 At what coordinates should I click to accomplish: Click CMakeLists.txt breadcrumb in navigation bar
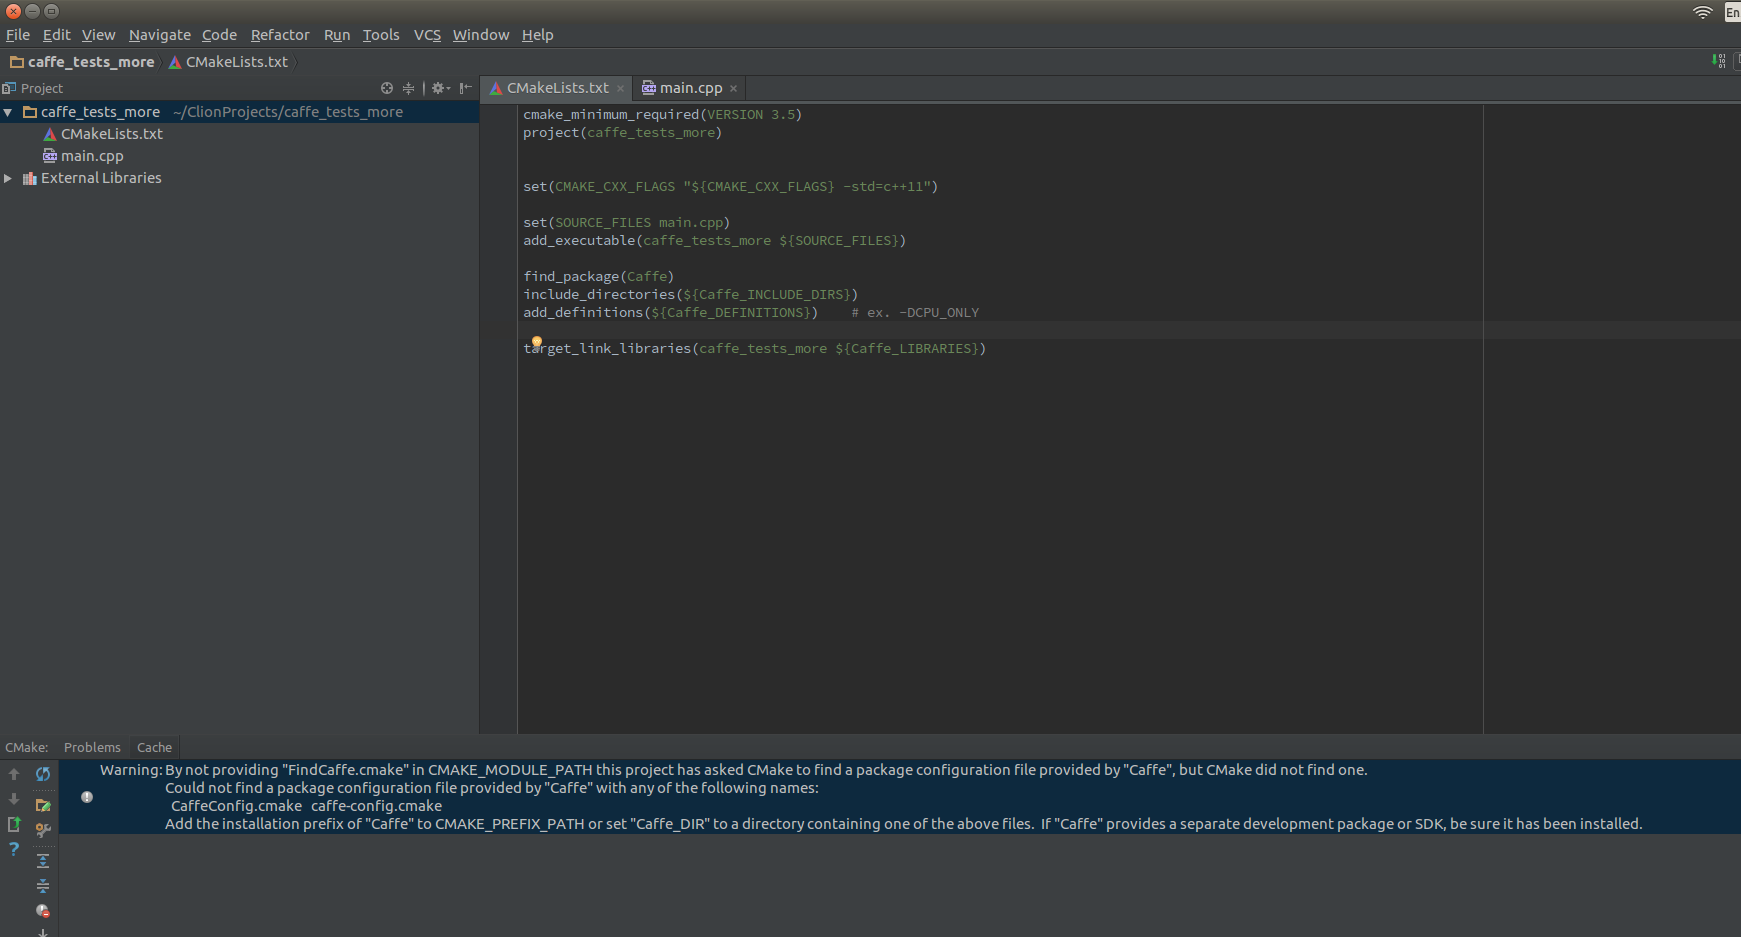point(229,62)
